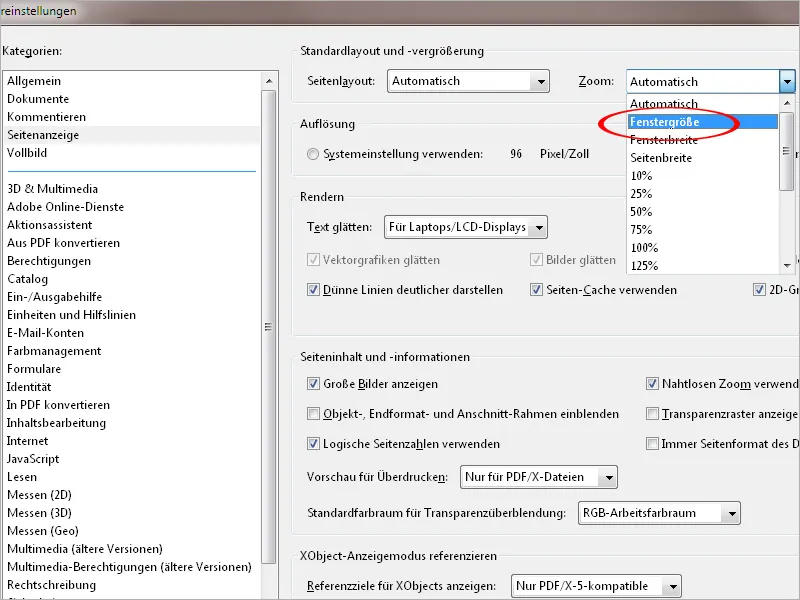Choose Seitenanzeige category
The height and width of the screenshot is (600, 800).
coord(43,135)
